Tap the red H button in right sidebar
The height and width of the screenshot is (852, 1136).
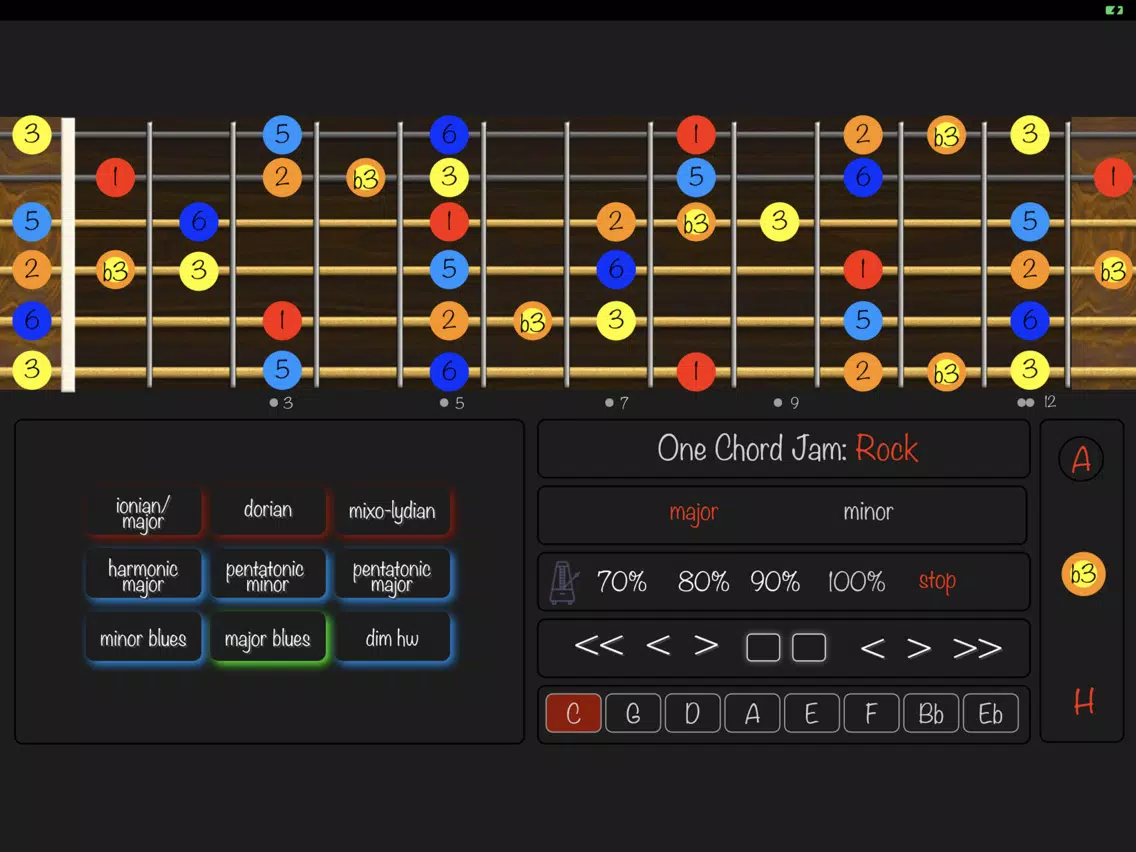pyautogui.click(x=1084, y=701)
